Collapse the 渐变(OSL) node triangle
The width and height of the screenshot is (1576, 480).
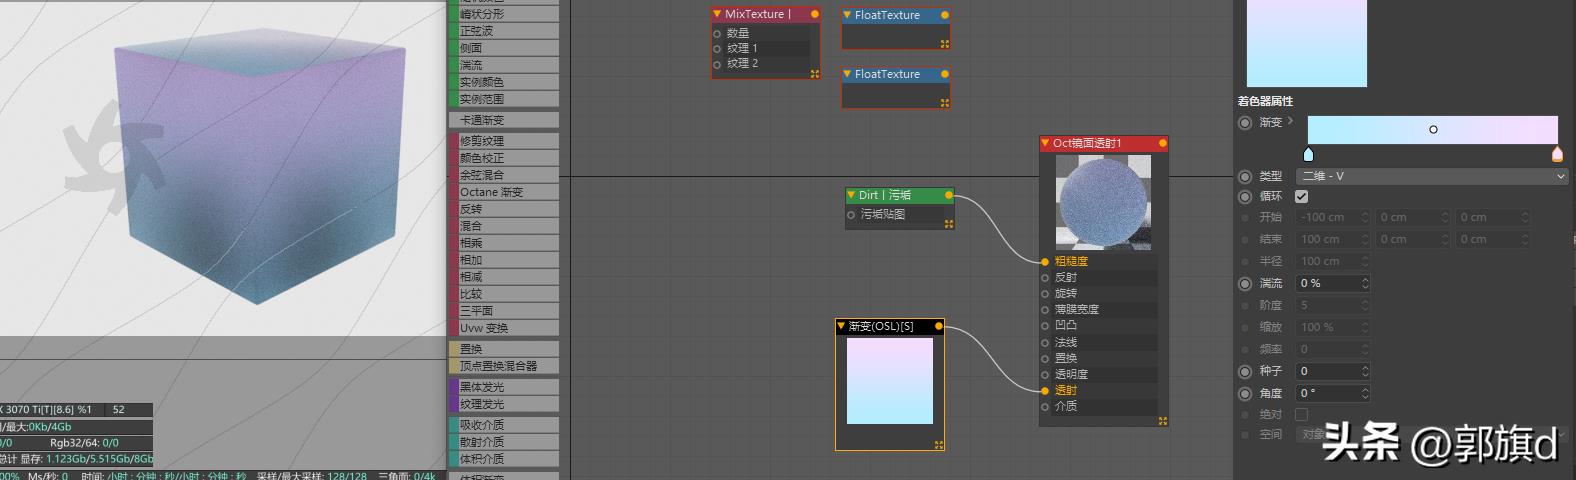tap(841, 326)
